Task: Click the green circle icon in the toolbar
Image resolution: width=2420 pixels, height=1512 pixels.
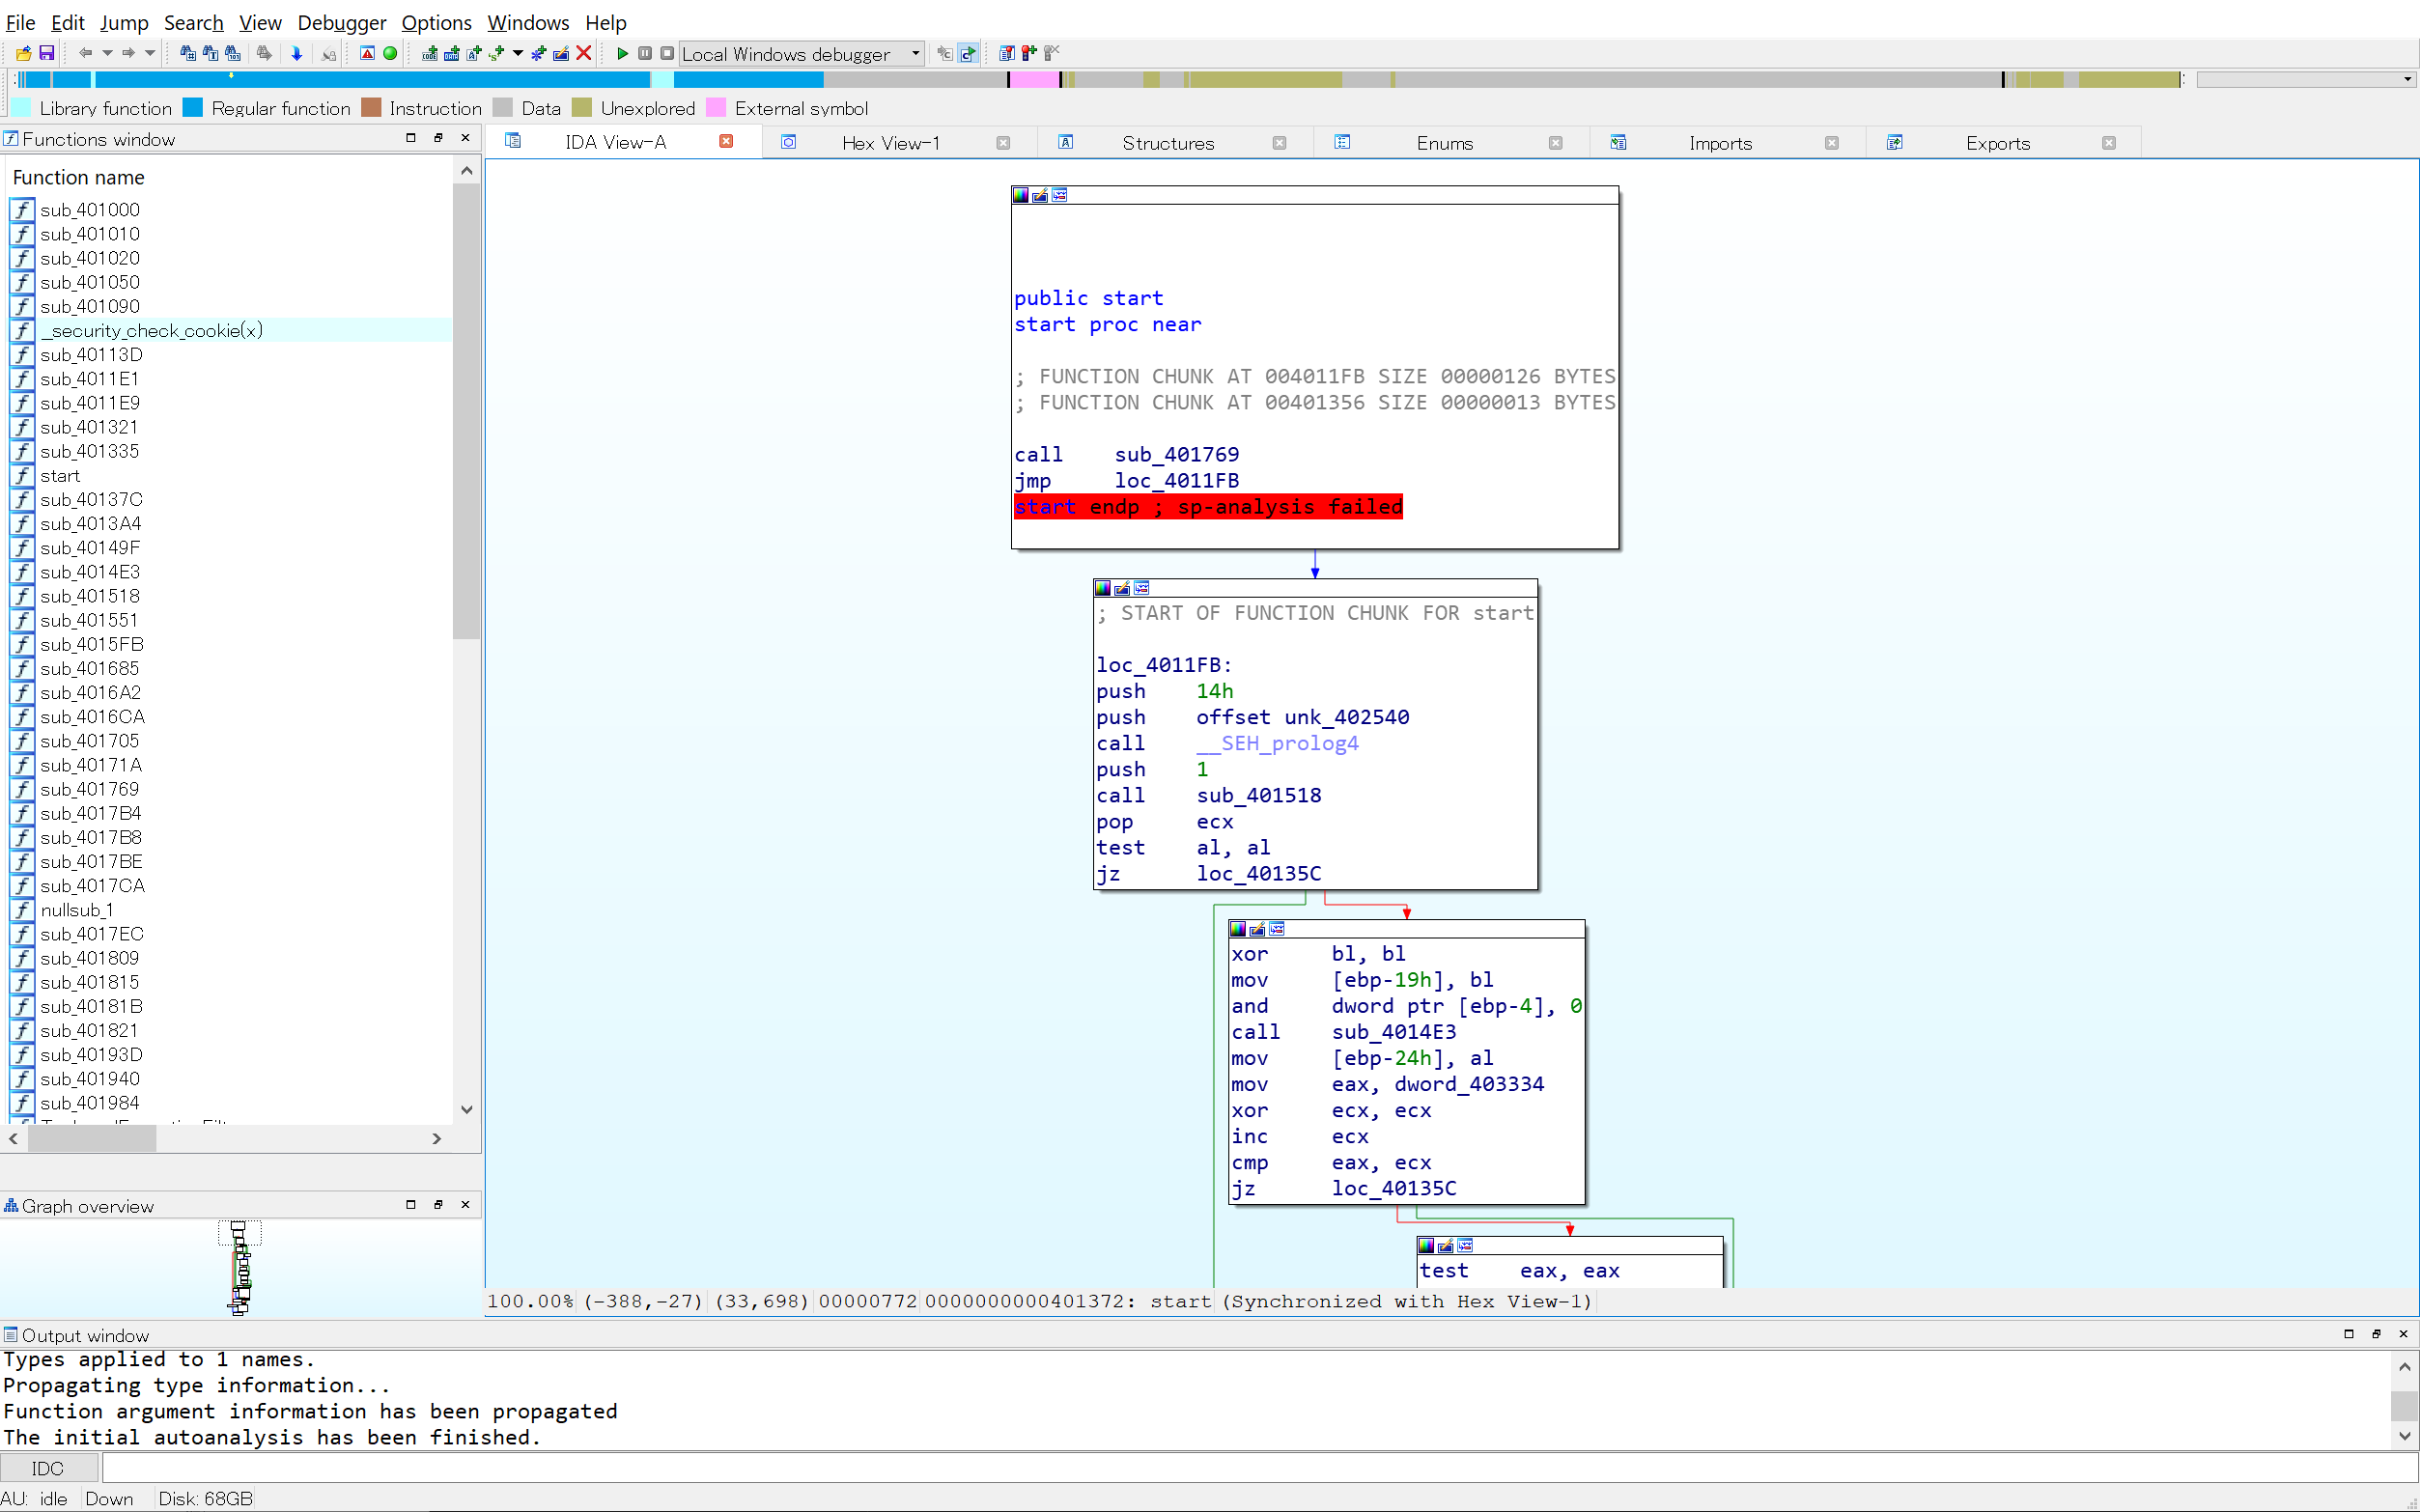Action: click(390, 54)
